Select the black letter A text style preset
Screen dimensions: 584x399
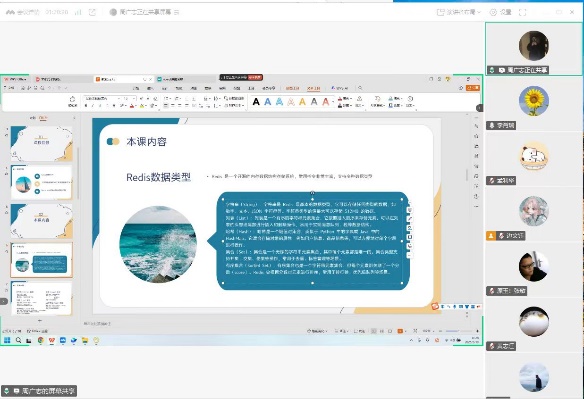tap(256, 101)
